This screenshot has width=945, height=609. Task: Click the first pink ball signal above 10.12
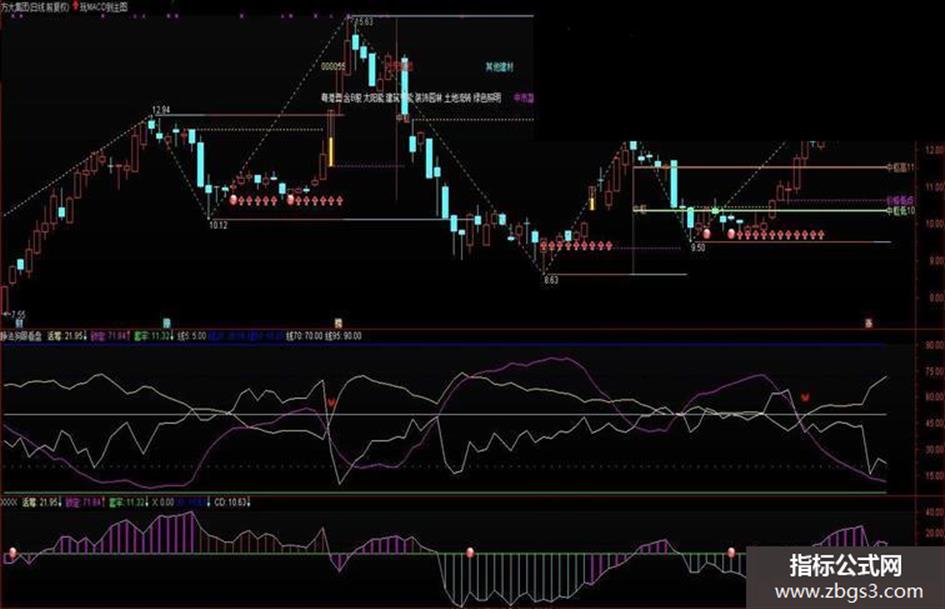pos(234,200)
